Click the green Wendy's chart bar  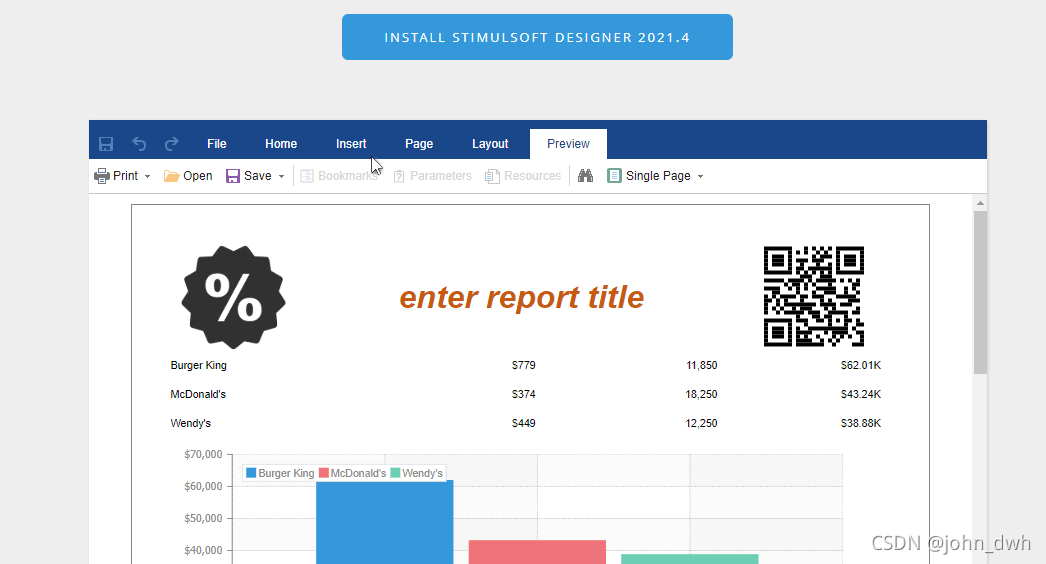pyautogui.click(x=690, y=559)
